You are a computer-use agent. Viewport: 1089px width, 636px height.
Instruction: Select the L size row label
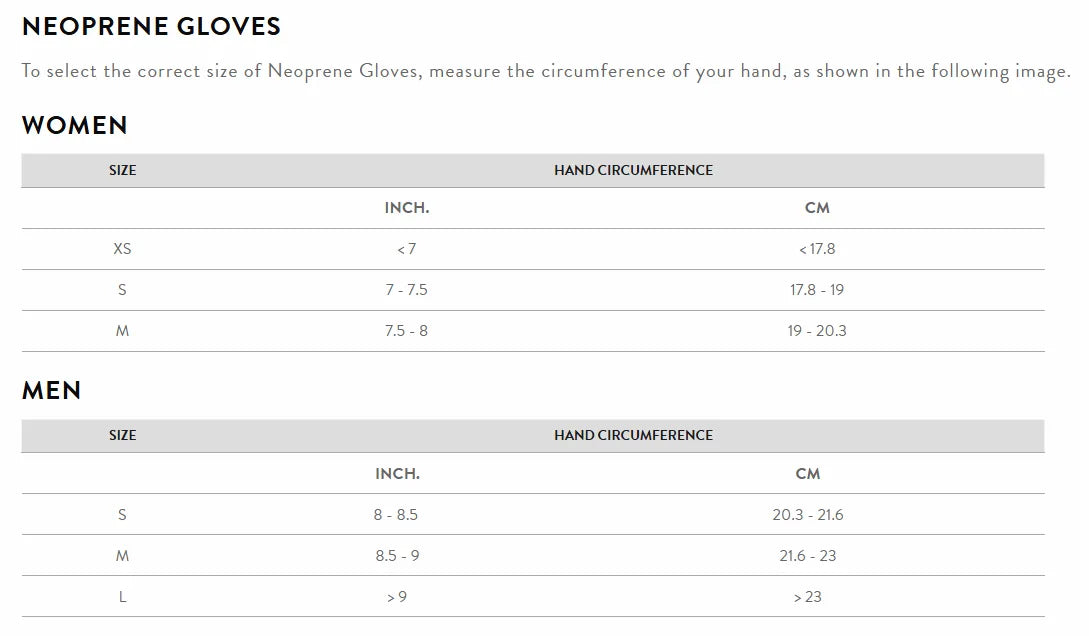tap(122, 597)
